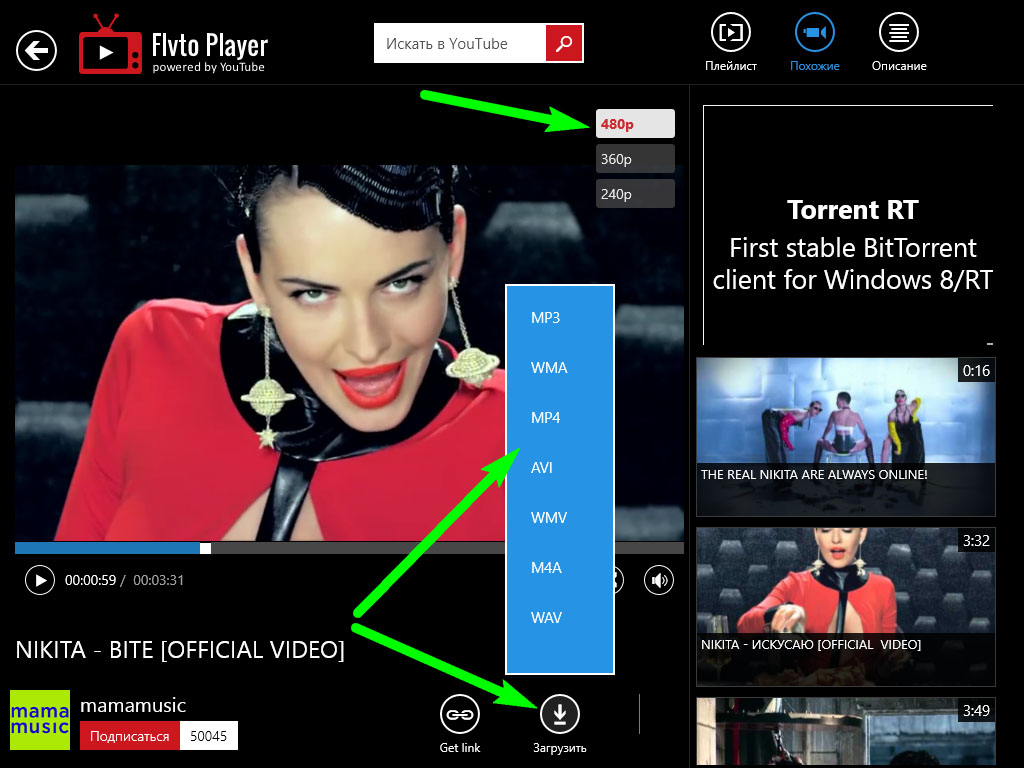
Task: Subscribe with the Подписаться button
Action: 129,736
